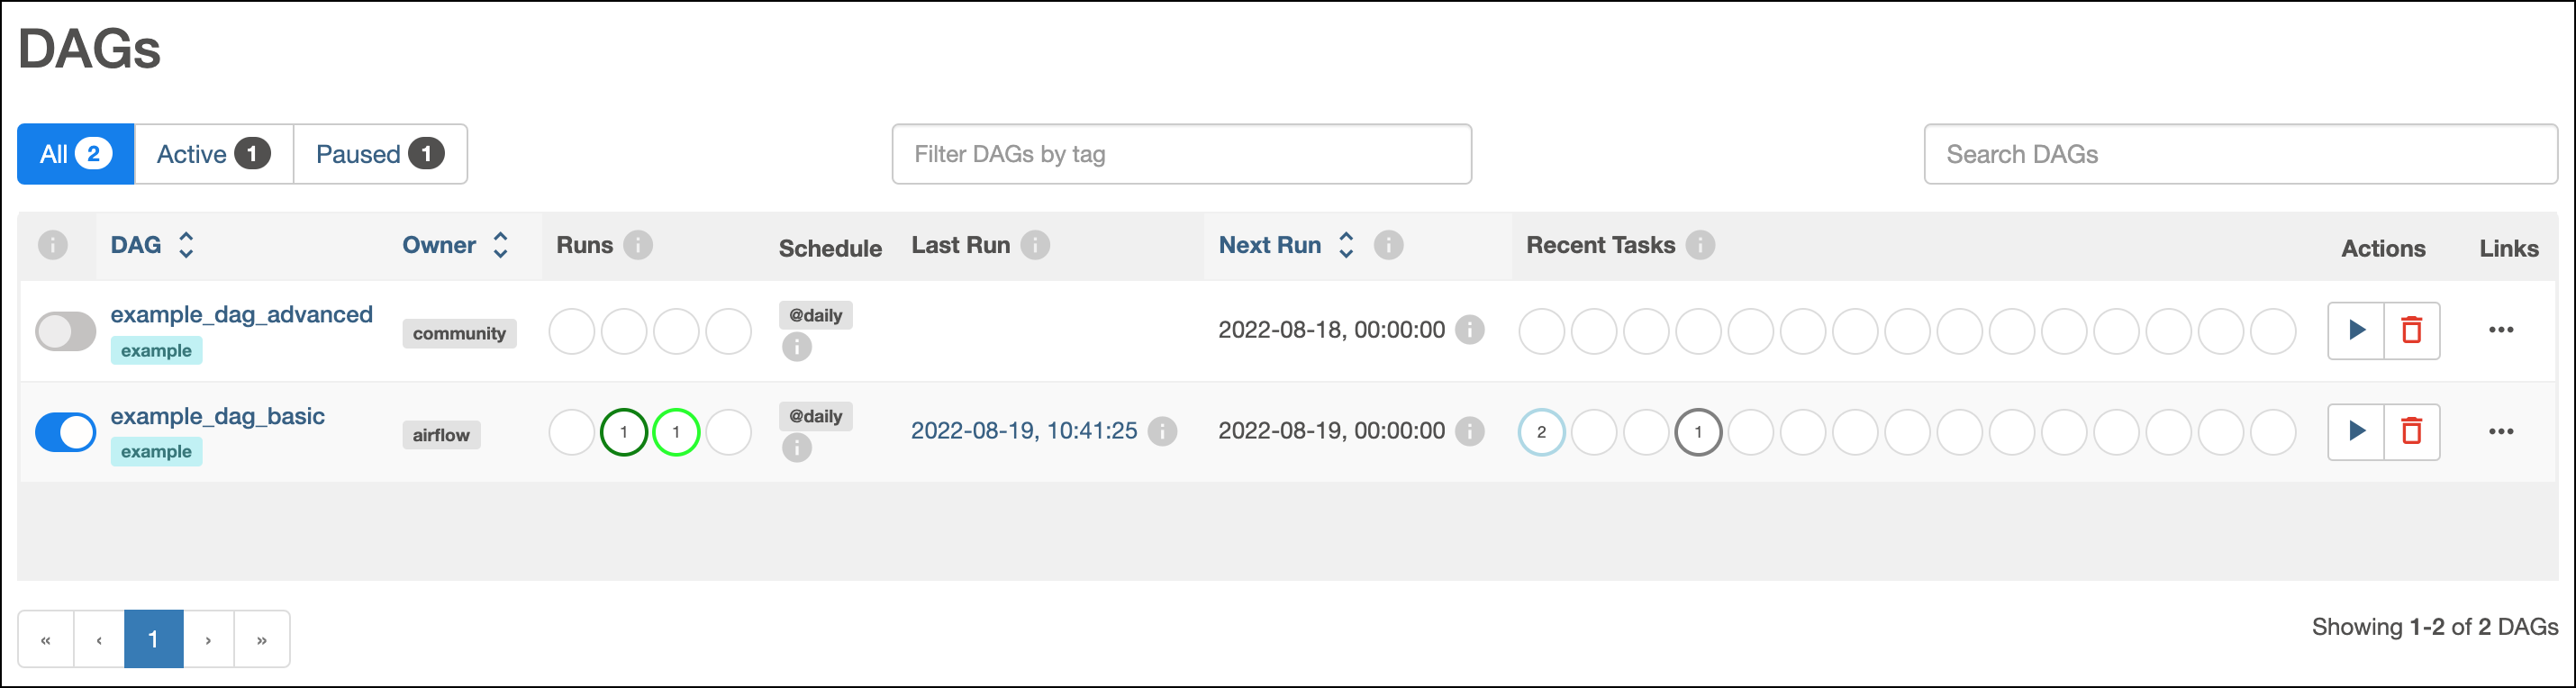Click the Recent Tasks info icon
This screenshot has height=688, width=2576.
pyautogui.click(x=1700, y=244)
